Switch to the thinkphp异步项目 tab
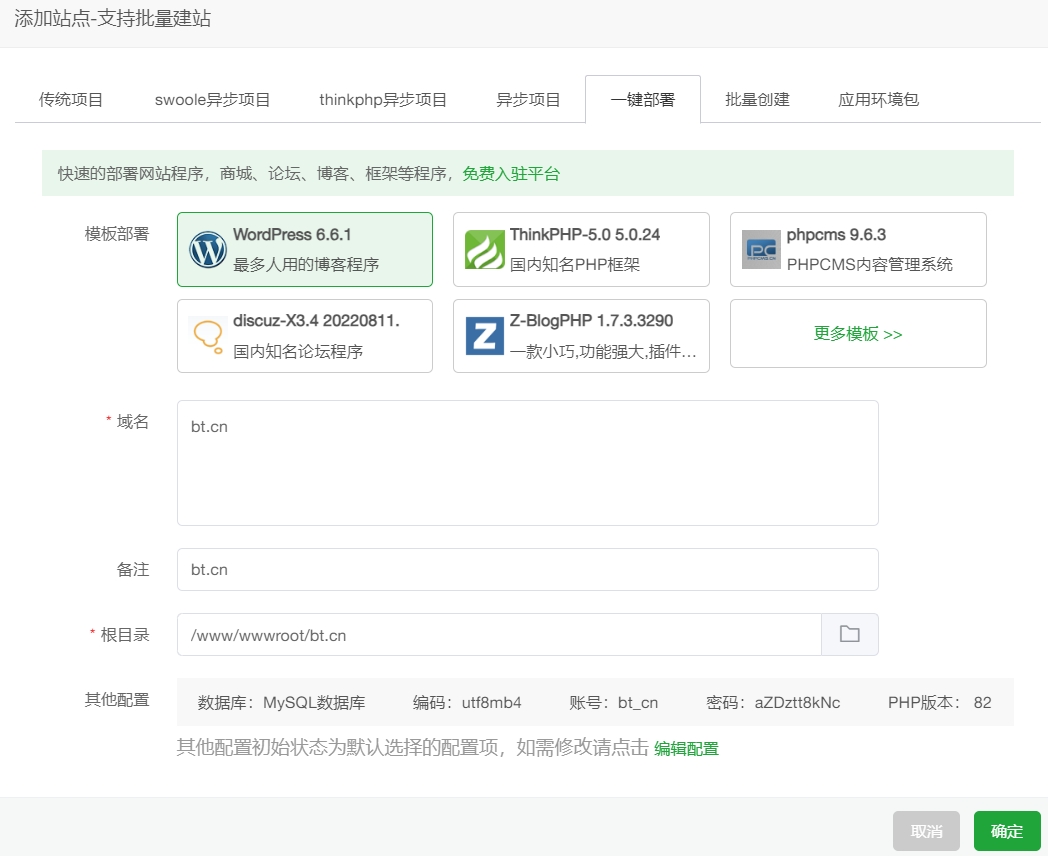 (382, 99)
